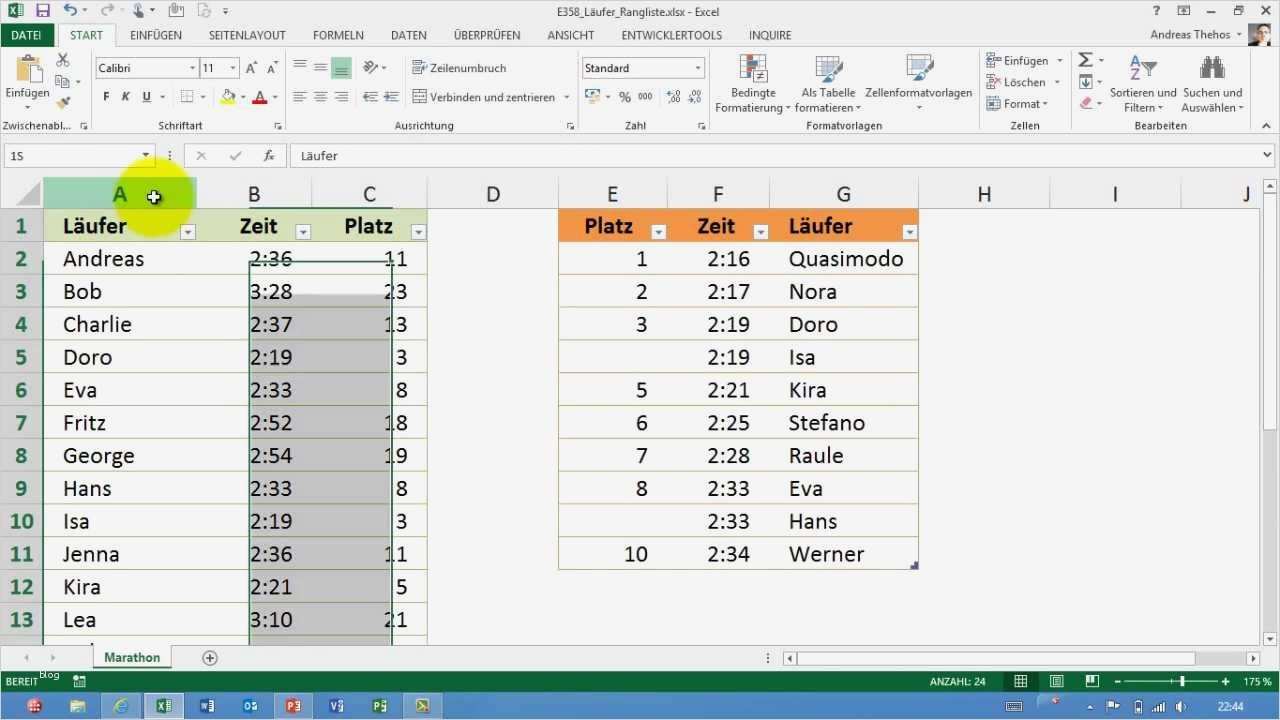Click in the Name Box field
The width and height of the screenshot is (1280, 720).
72,156
